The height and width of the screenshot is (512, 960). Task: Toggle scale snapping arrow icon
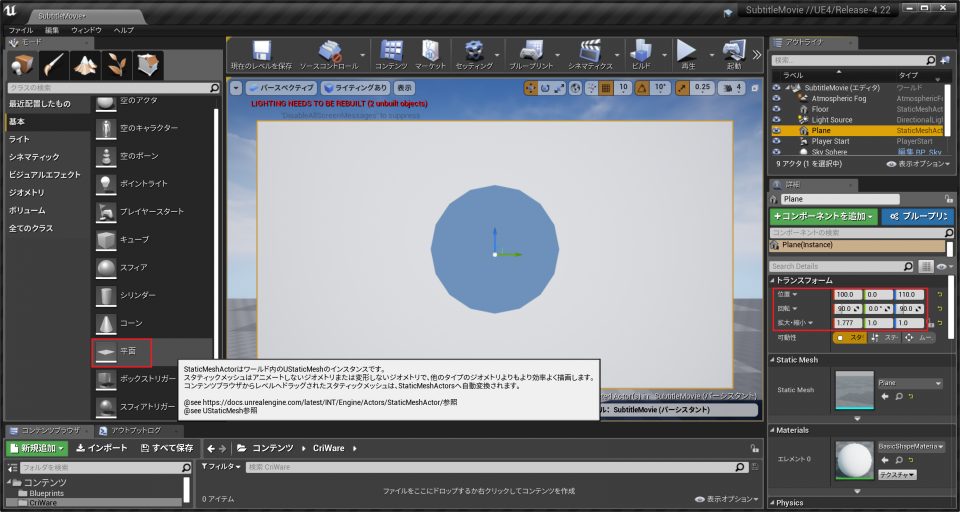click(683, 88)
